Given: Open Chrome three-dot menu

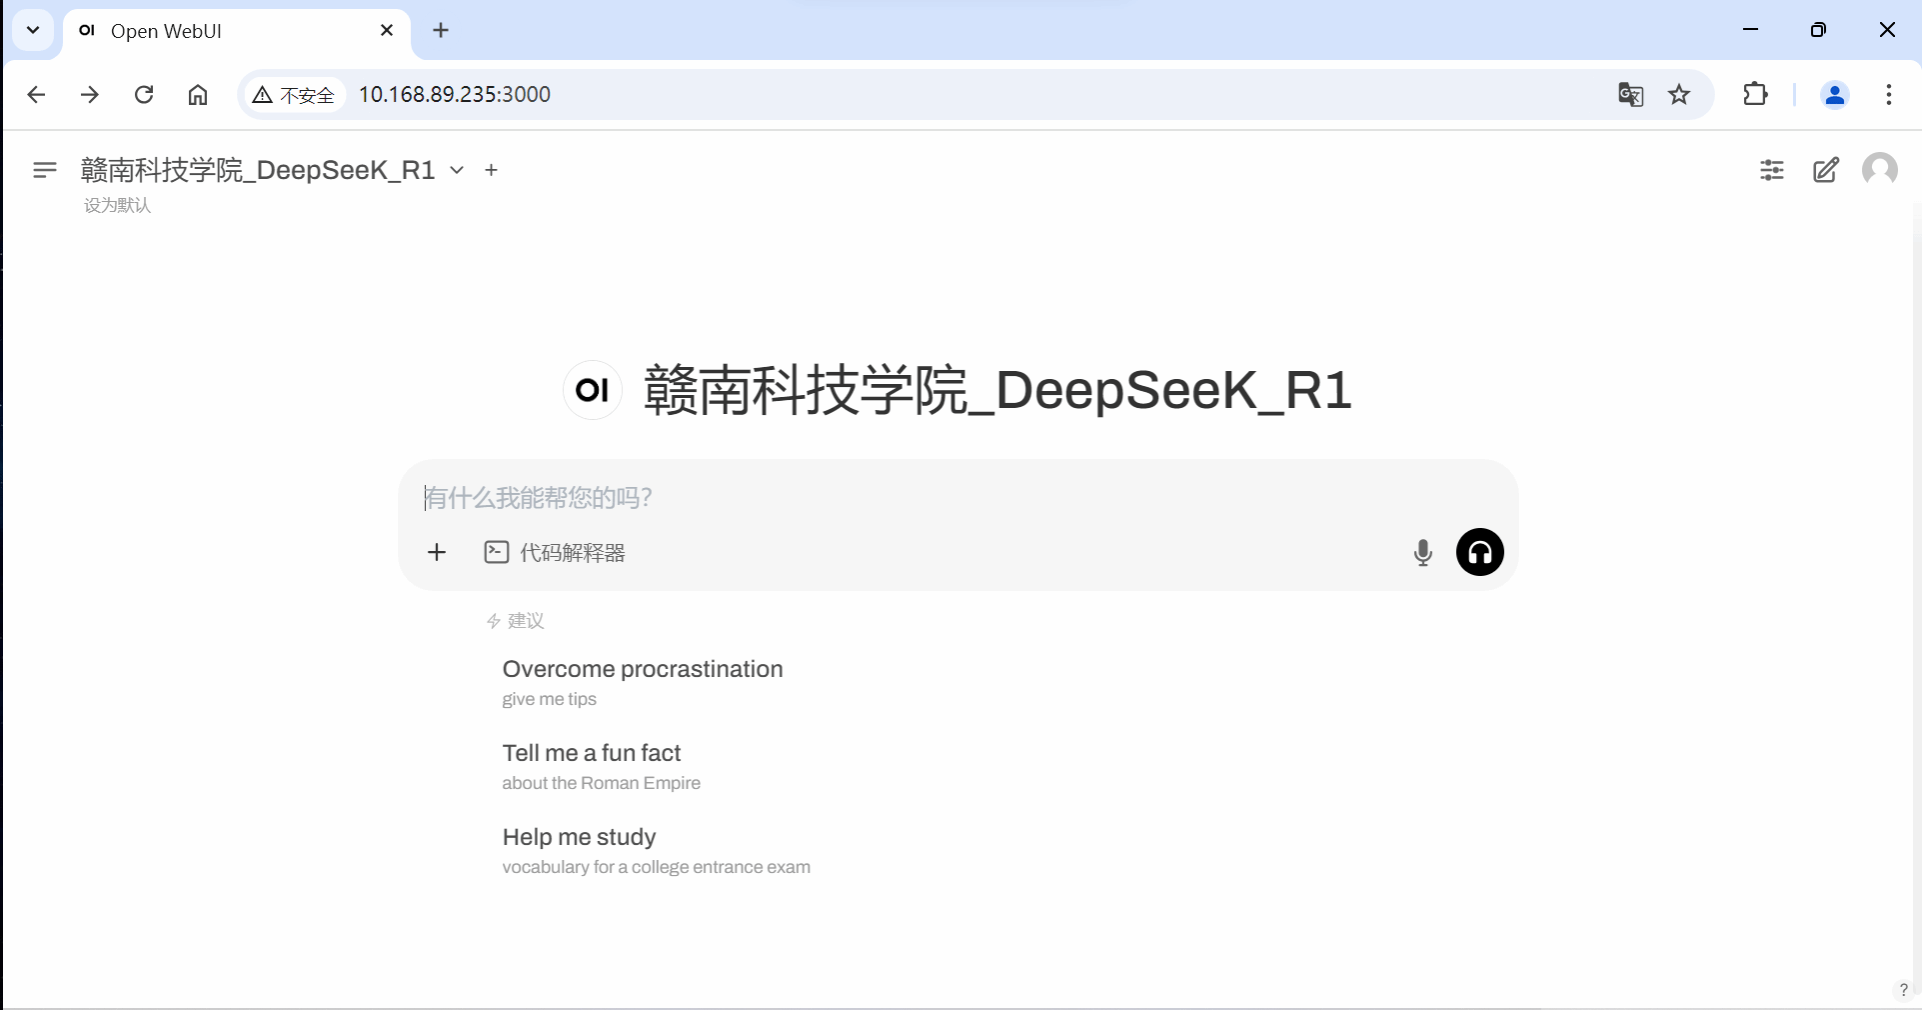Looking at the screenshot, I should 1888,94.
